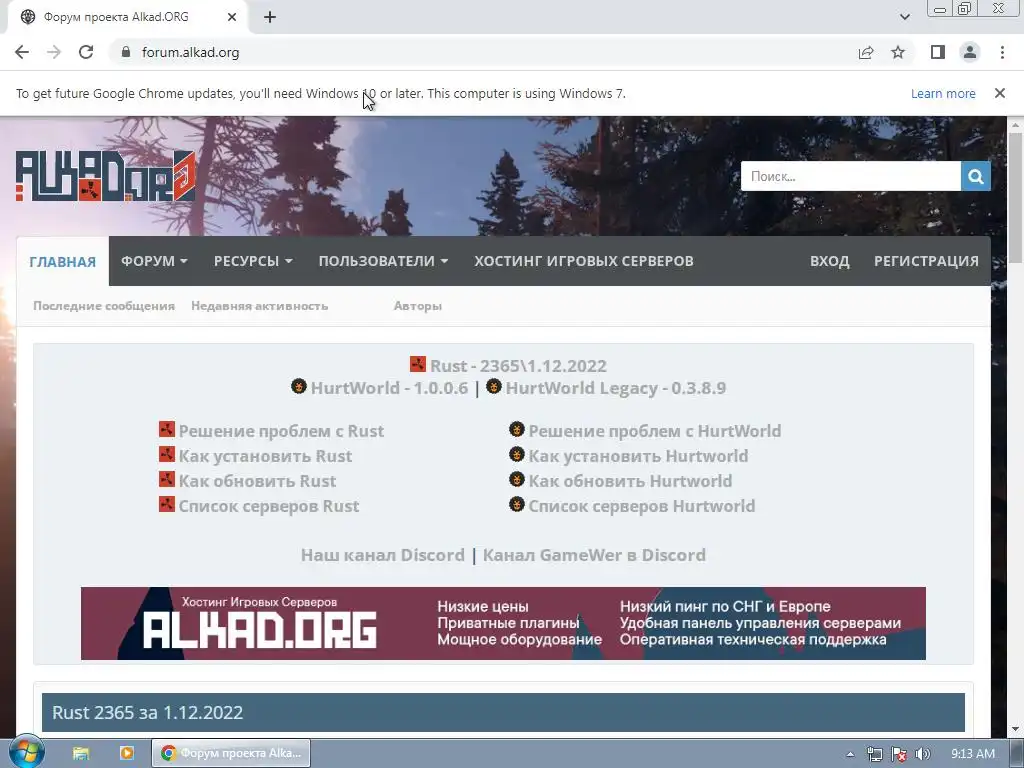Open Канал GameWer в Discord link
This screenshot has width=1024, height=768.
tap(594, 555)
